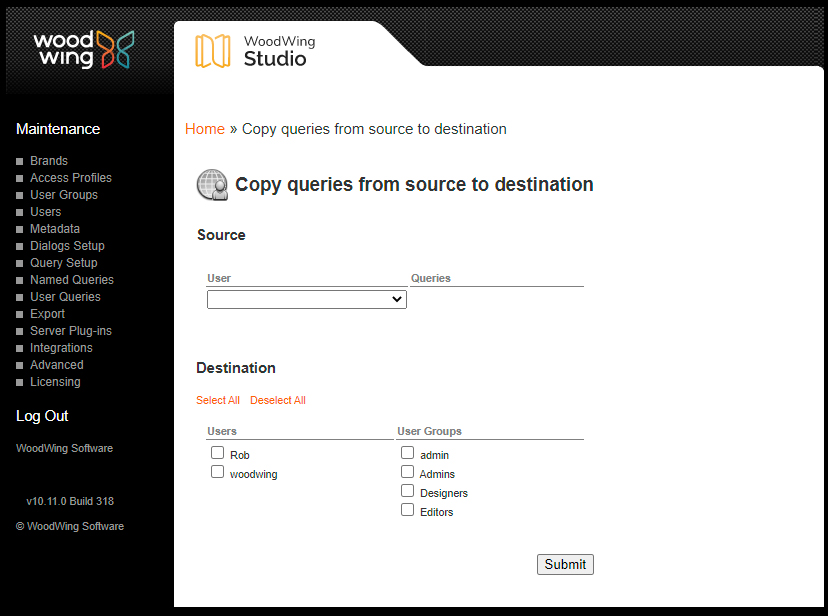Select Users in the Maintenance menu
This screenshot has height=616, width=828.
tap(45, 212)
